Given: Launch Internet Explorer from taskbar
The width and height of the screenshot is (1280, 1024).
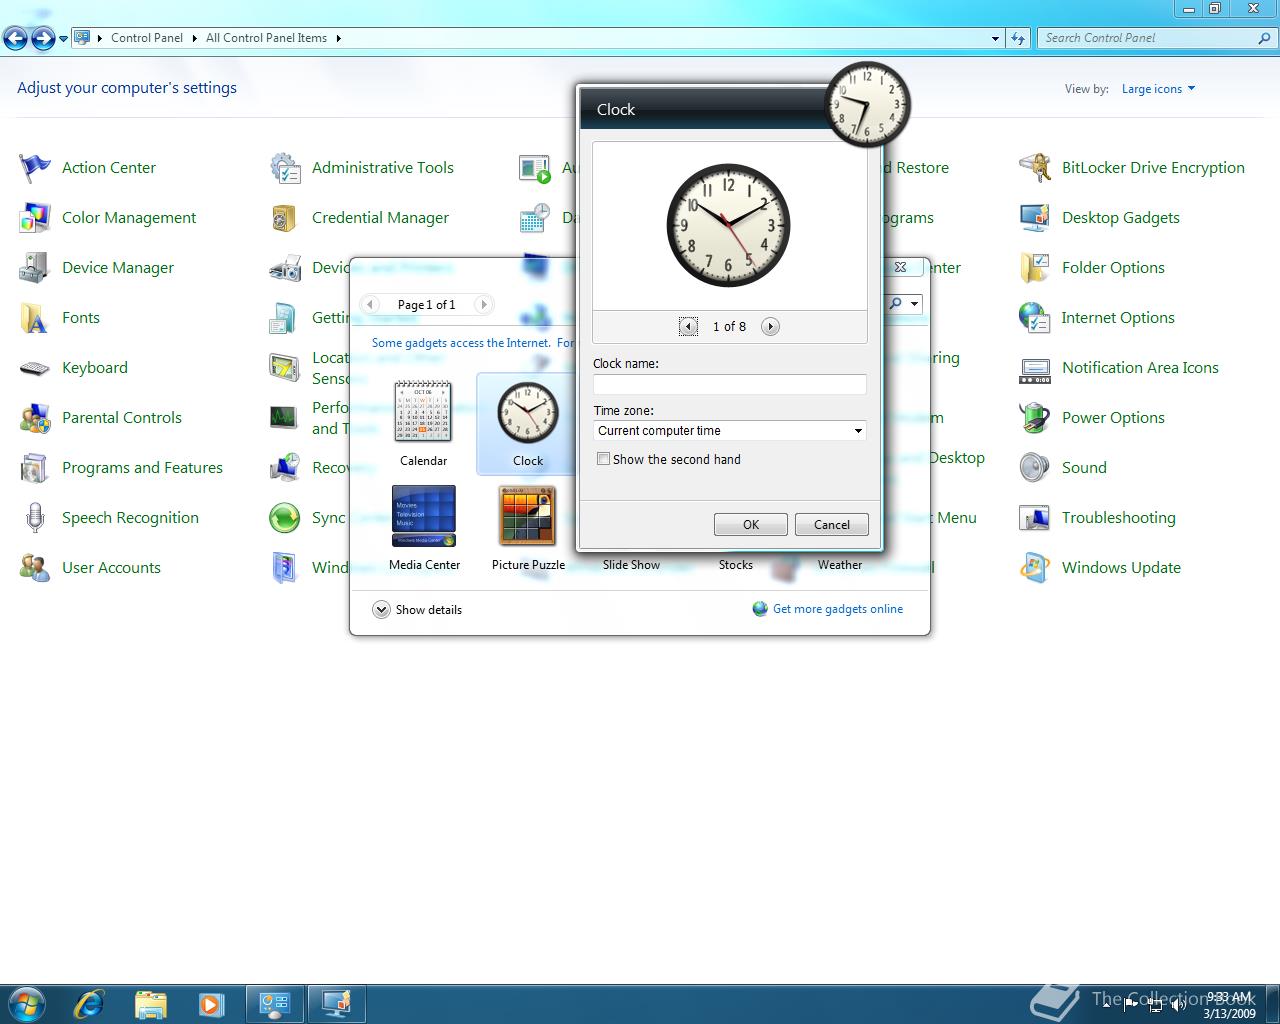Looking at the screenshot, I should [89, 1003].
